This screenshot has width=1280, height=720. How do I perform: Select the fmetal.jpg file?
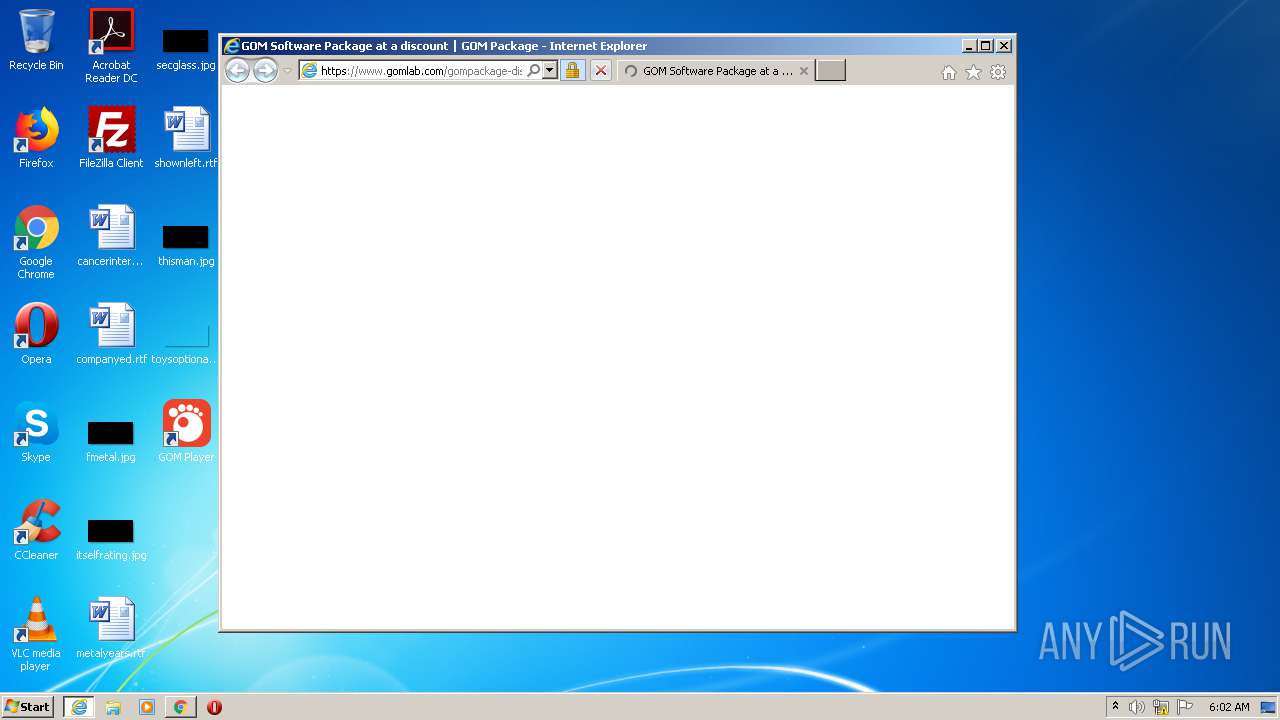111,441
